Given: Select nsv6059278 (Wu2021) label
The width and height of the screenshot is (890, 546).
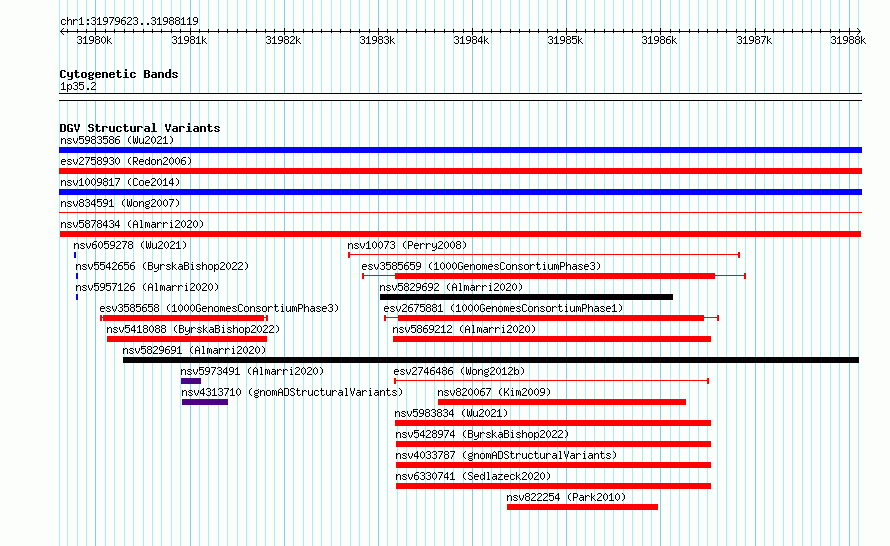Looking at the screenshot, I should click(x=130, y=245).
